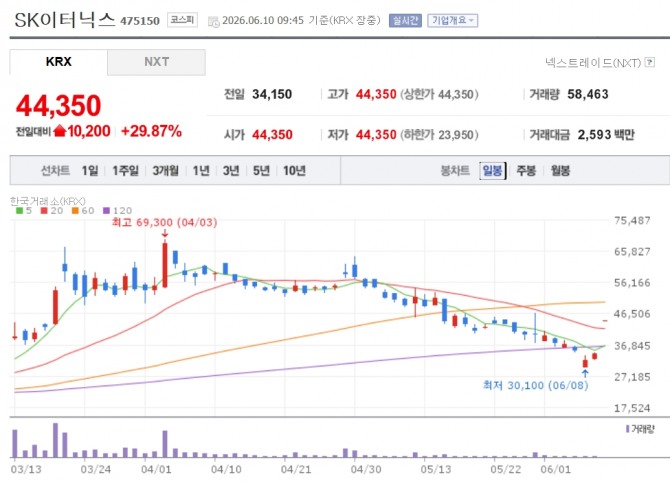Image resolution: width=670 pixels, height=483 pixels.
Task: Click the purple 120-day moving average swatch
Action: point(107,210)
